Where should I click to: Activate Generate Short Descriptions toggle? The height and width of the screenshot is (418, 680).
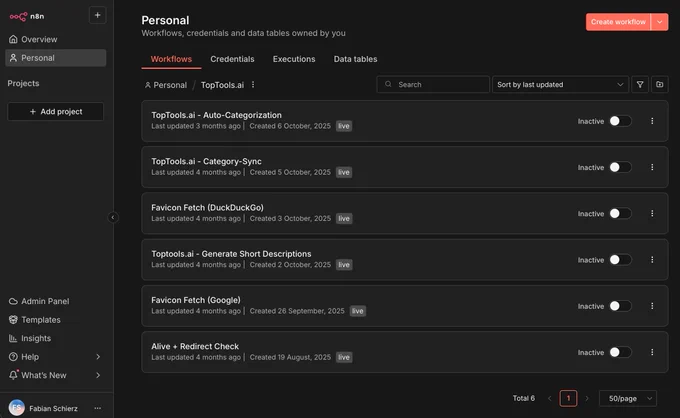tap(620, 260)
